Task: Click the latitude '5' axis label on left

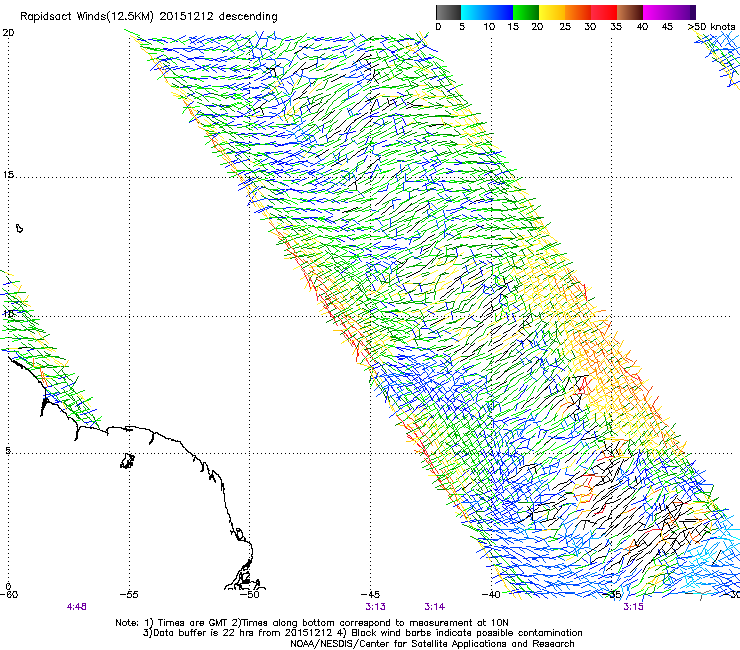Action: pyautogui.click(x=8, y=451)
